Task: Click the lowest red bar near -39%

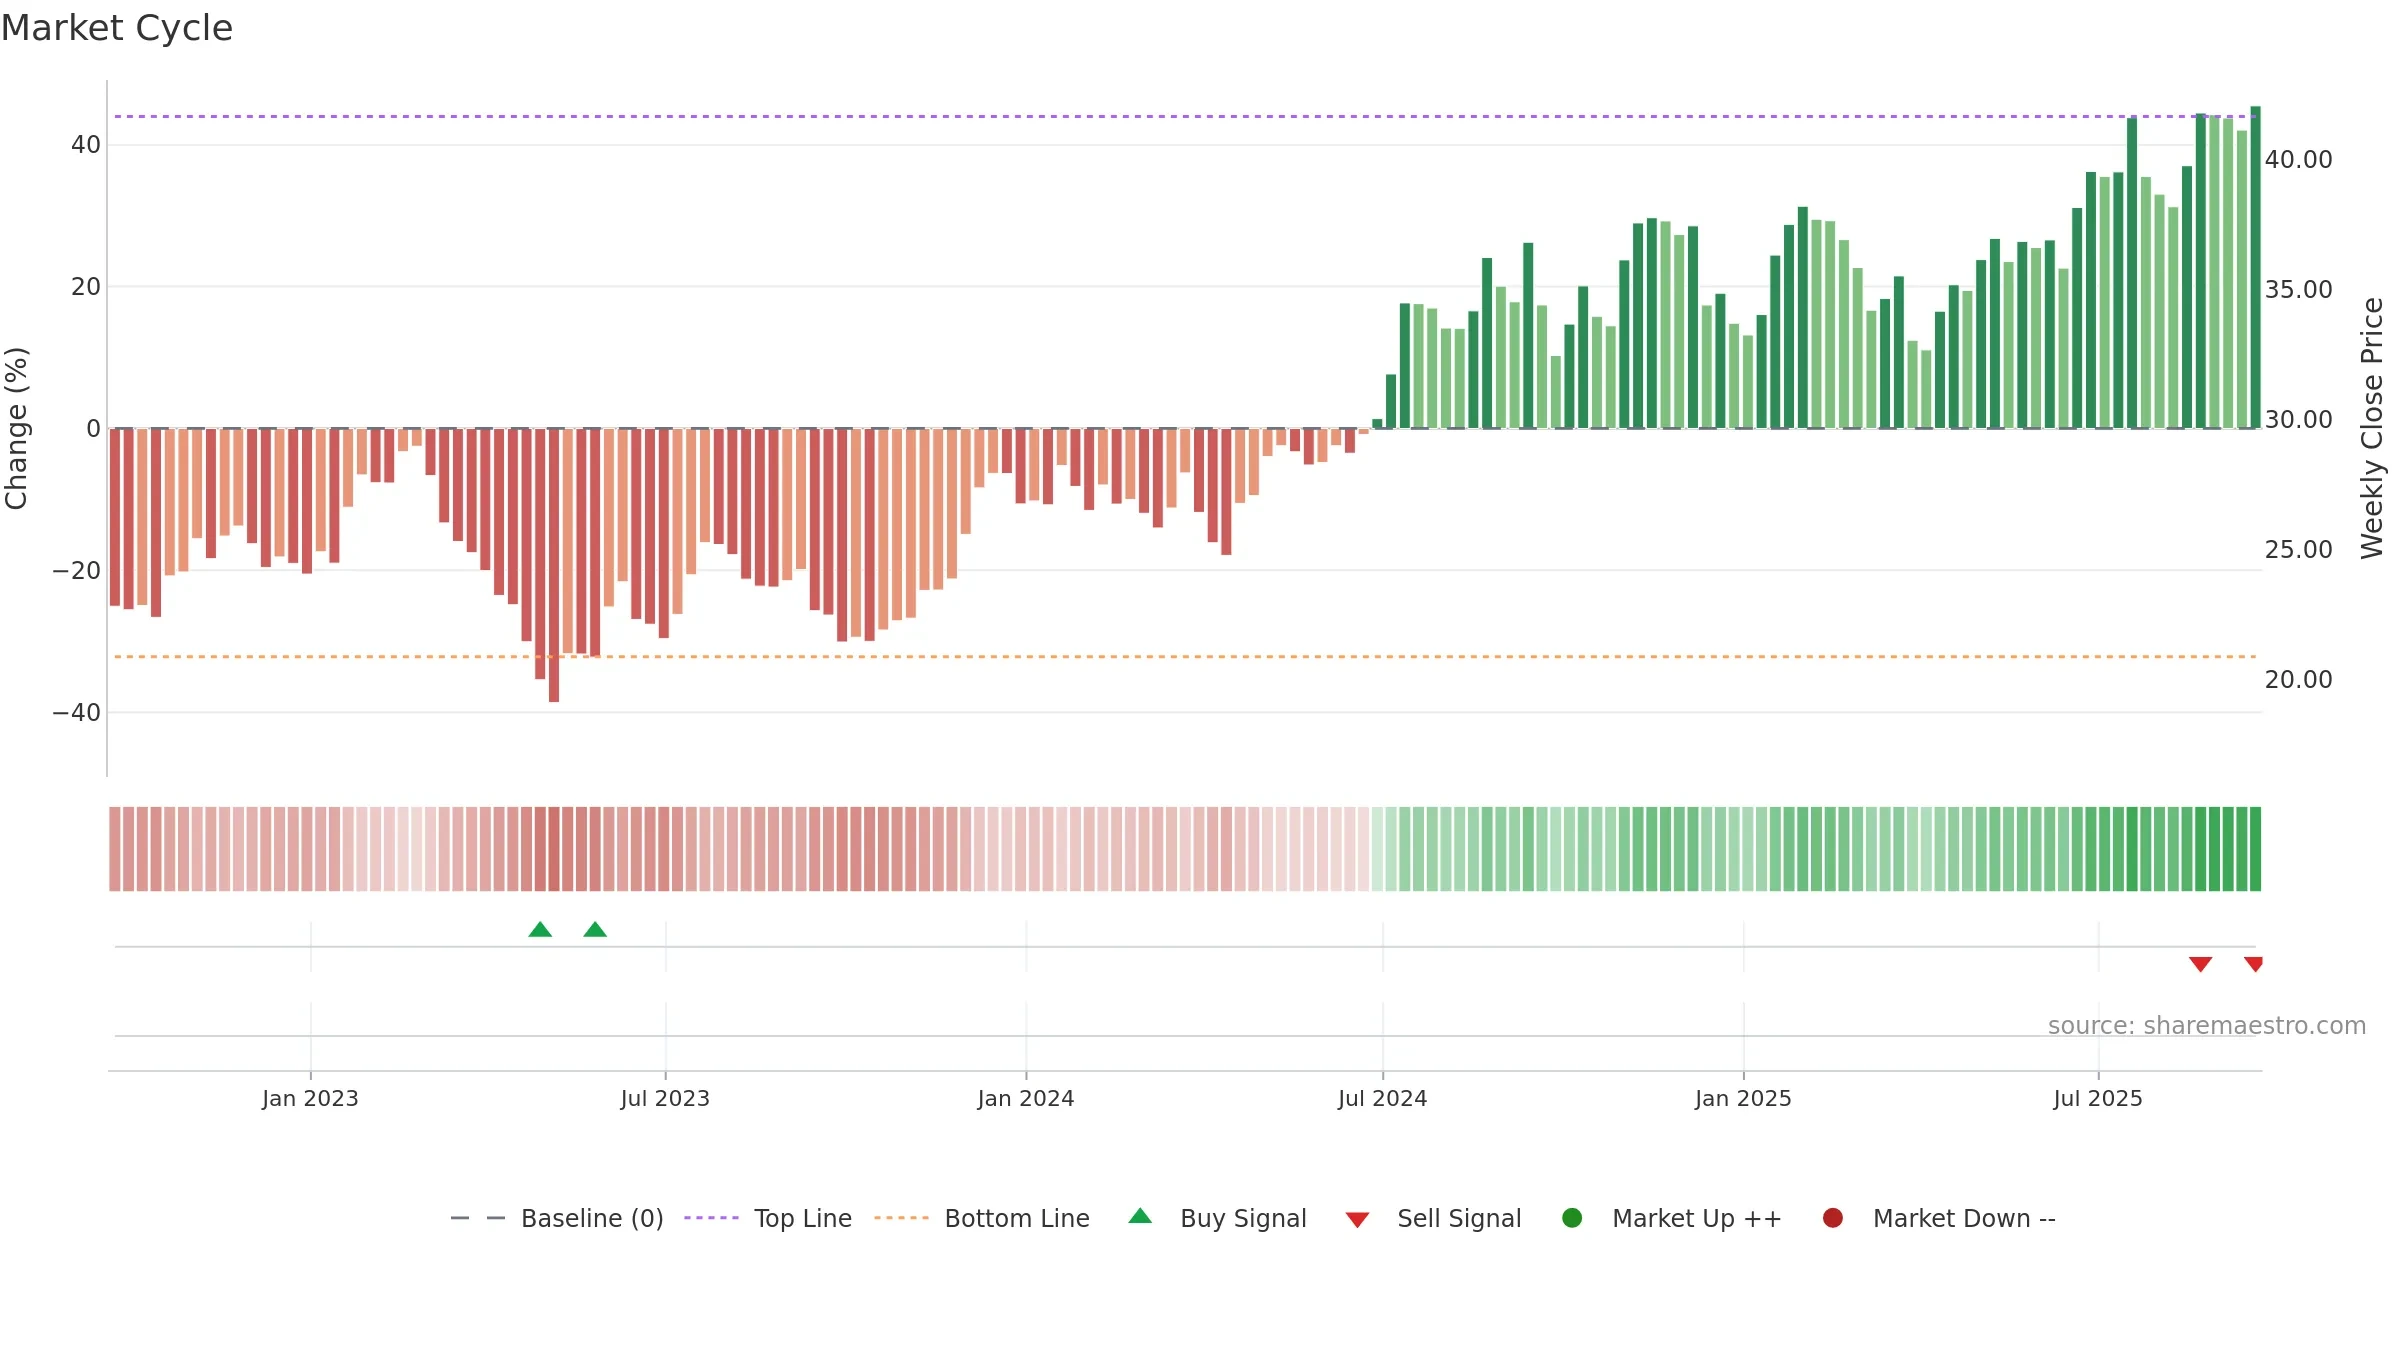Action: [554, 565]
